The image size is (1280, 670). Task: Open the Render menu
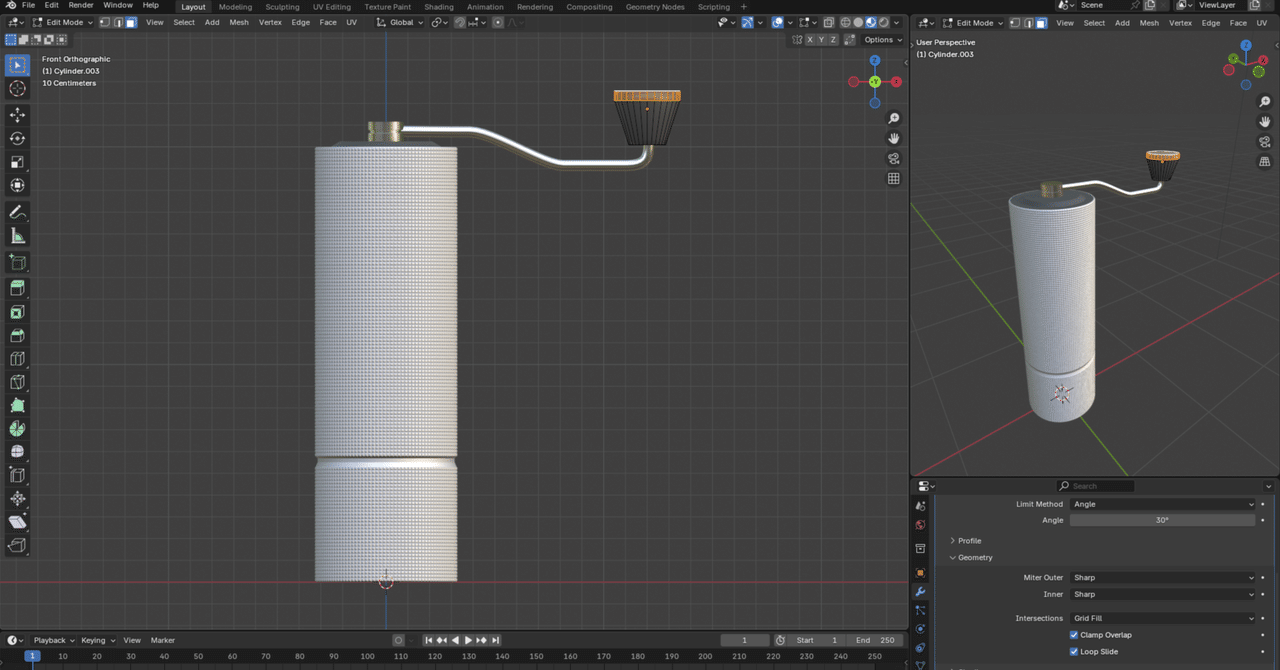pos(81,6)
